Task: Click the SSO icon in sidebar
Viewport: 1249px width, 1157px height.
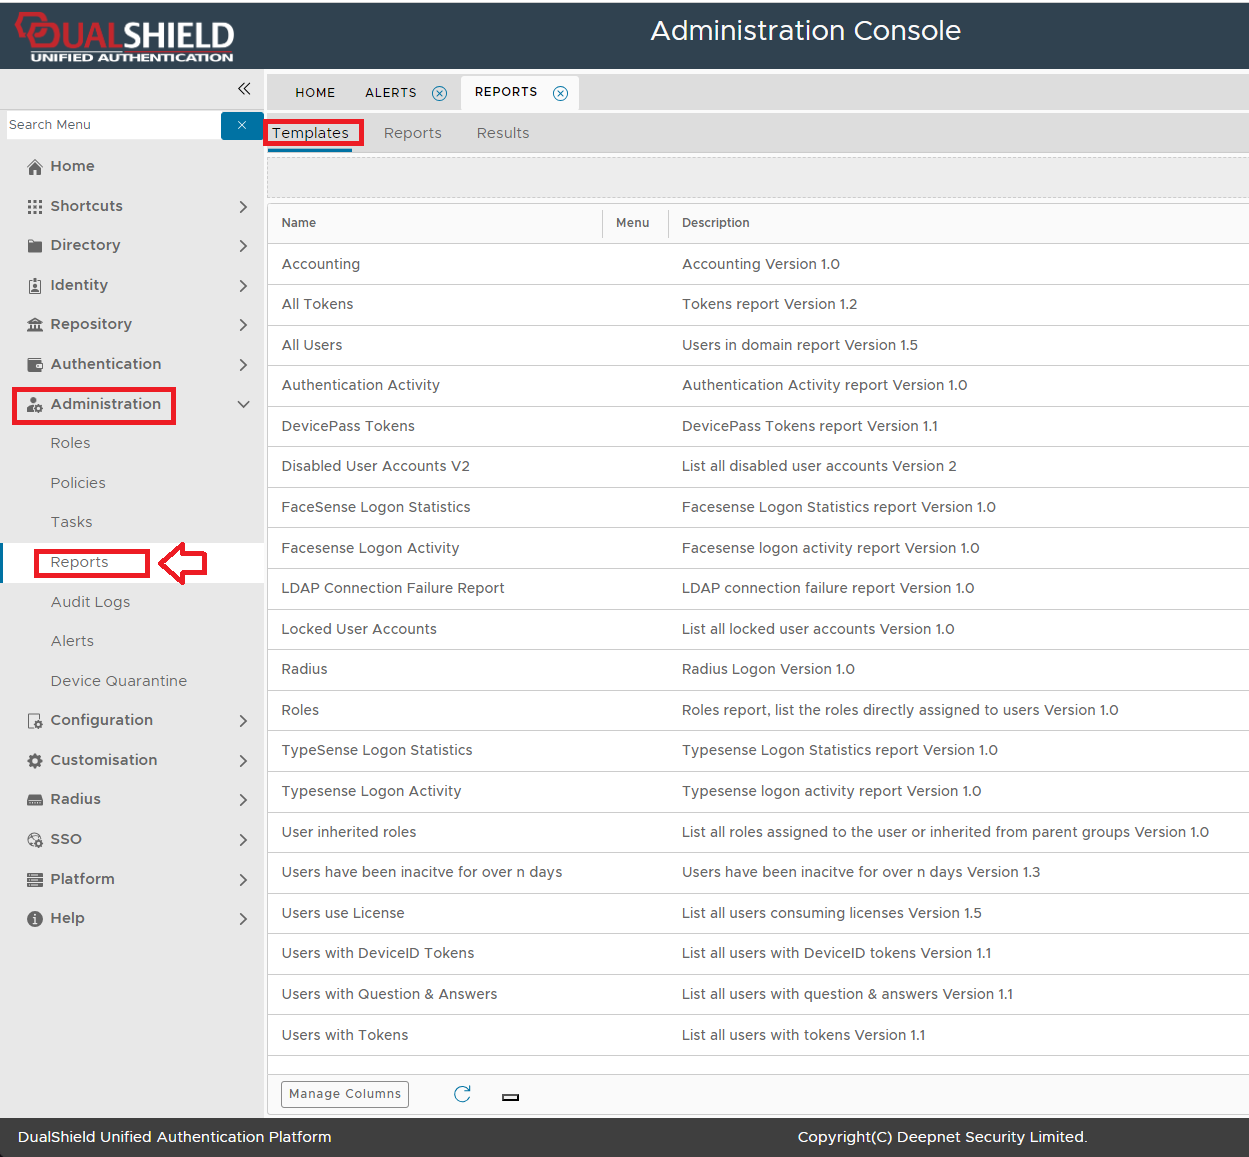Action: (35, 840)
